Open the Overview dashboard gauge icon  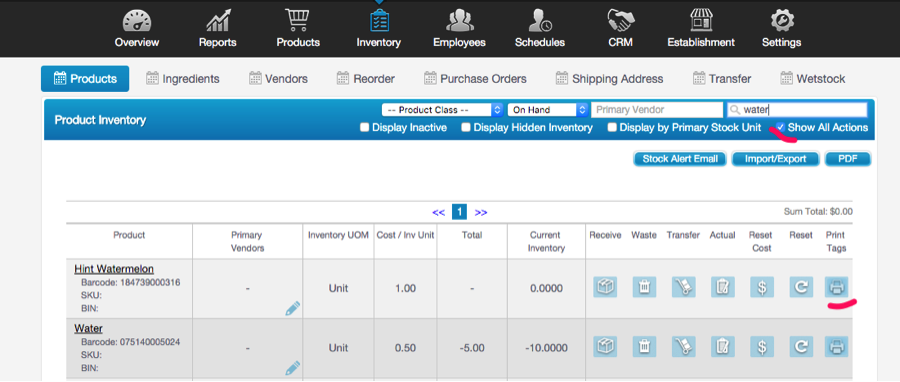tap(137, 21)
